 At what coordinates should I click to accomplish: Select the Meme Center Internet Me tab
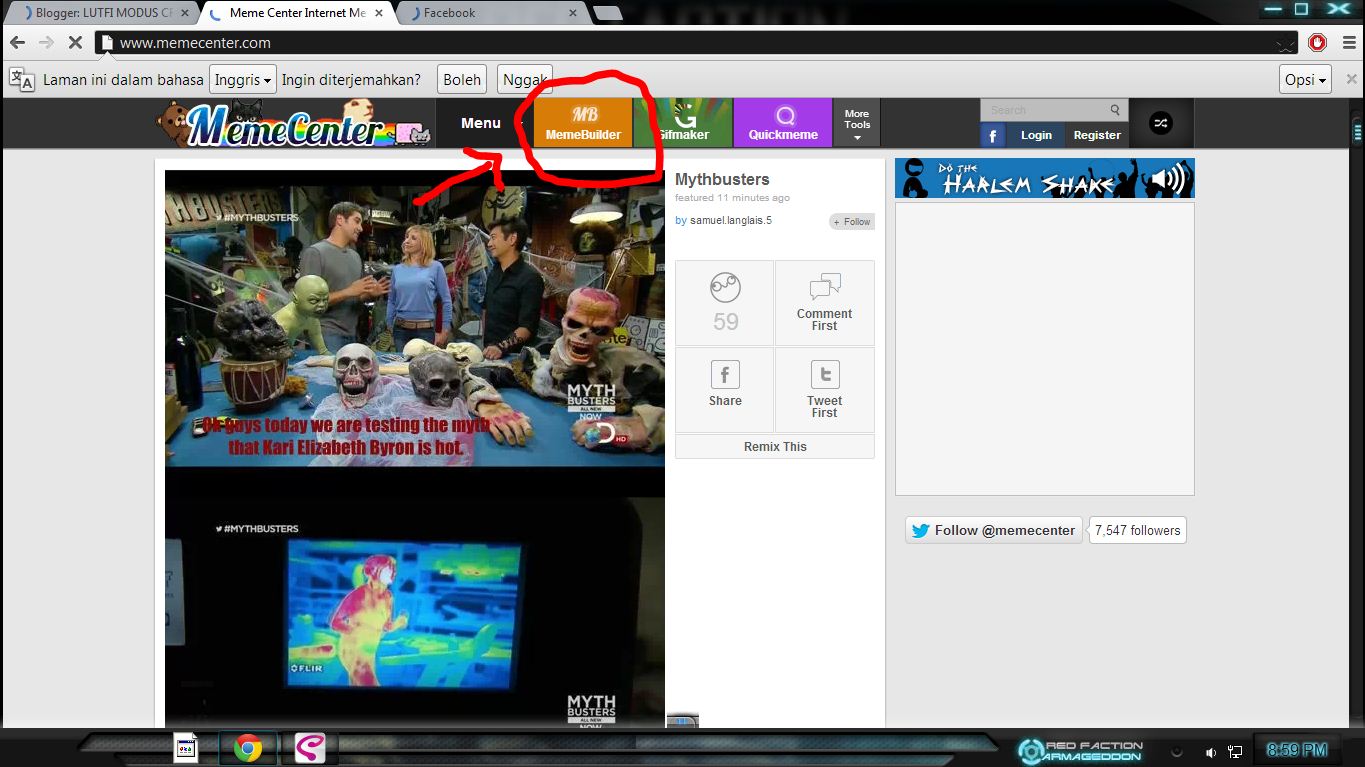click(298, 13)
